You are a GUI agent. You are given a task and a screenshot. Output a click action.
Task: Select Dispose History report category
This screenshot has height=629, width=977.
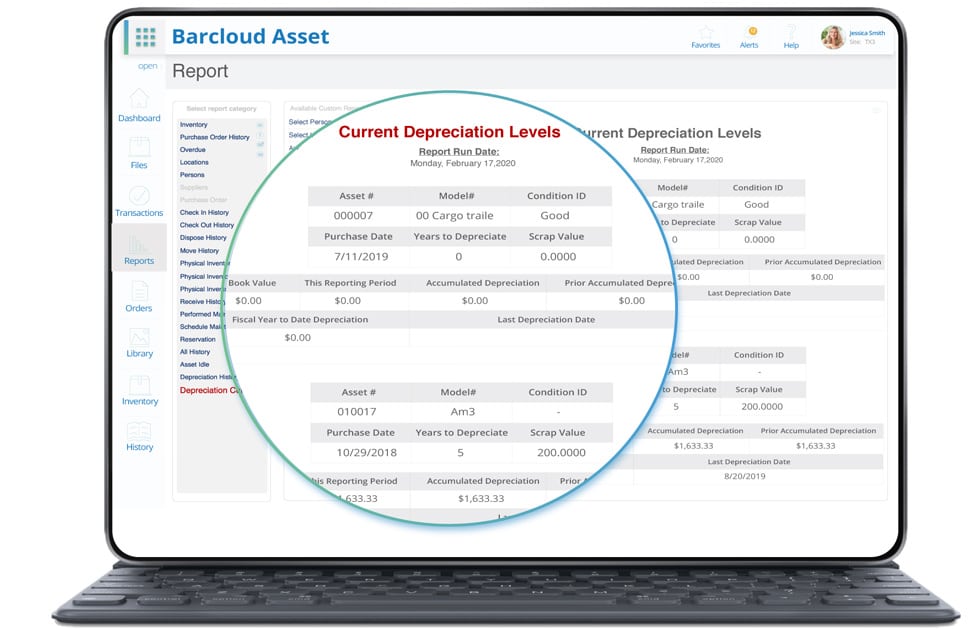pyautogui.click(x=203, y=238)
